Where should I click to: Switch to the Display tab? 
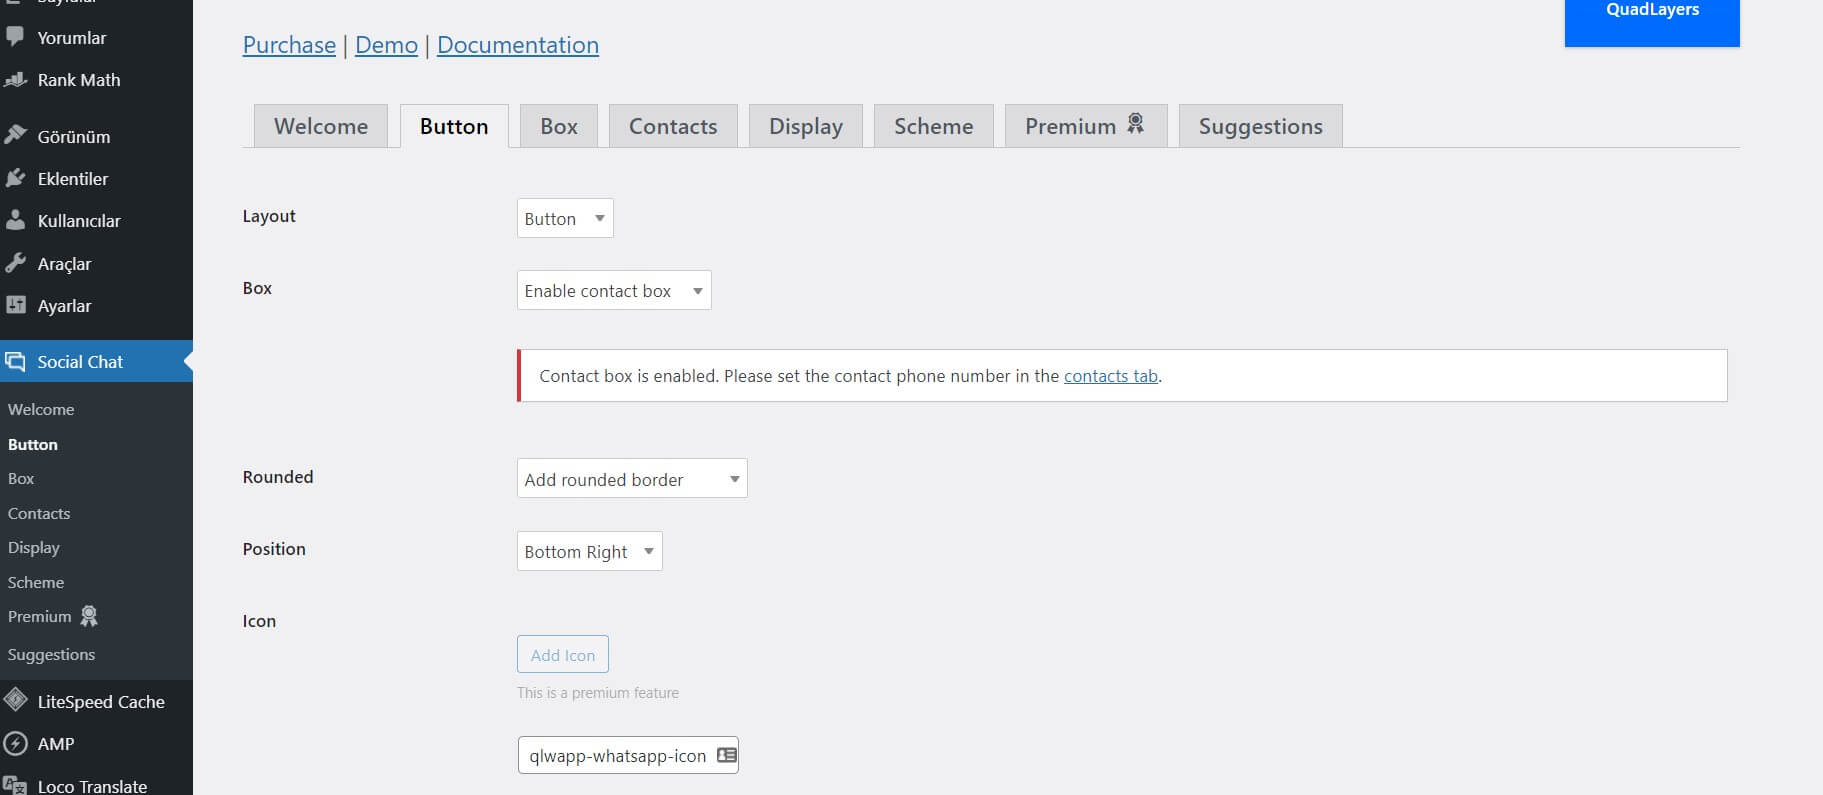pyautogui.click(x=805, y=126)
